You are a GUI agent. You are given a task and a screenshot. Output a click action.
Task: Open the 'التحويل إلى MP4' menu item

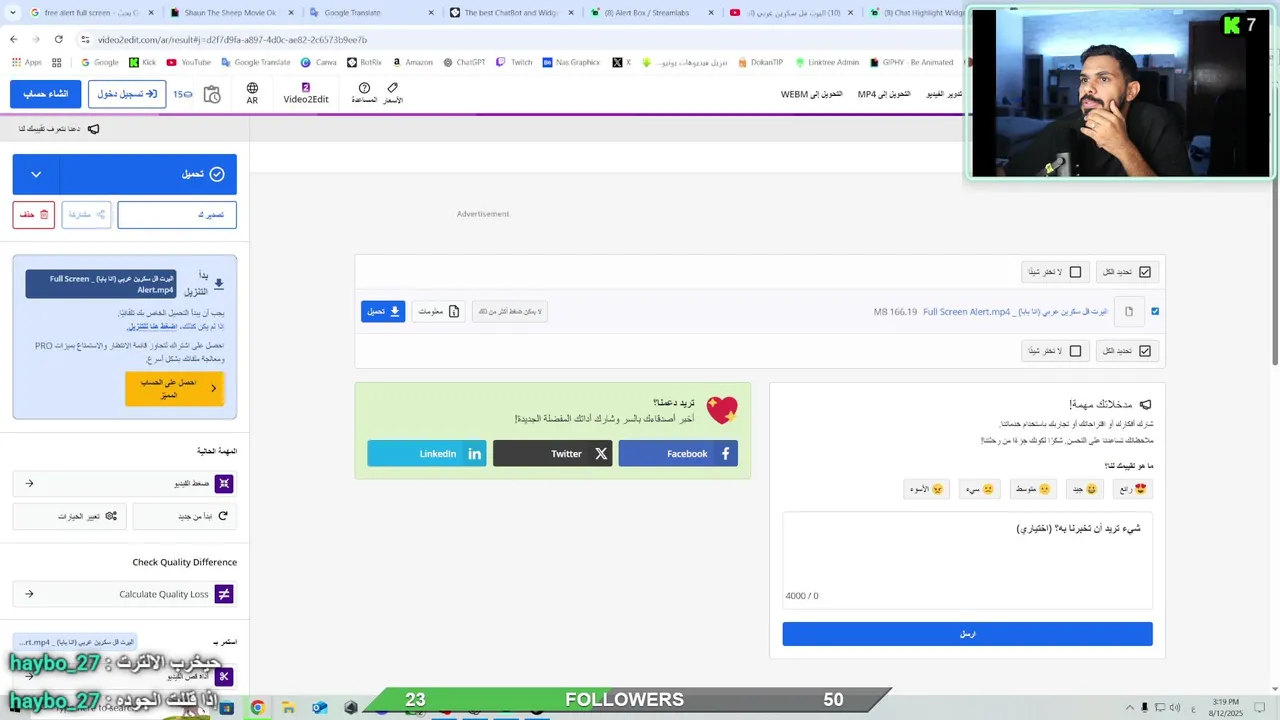[x=884, y=94]
